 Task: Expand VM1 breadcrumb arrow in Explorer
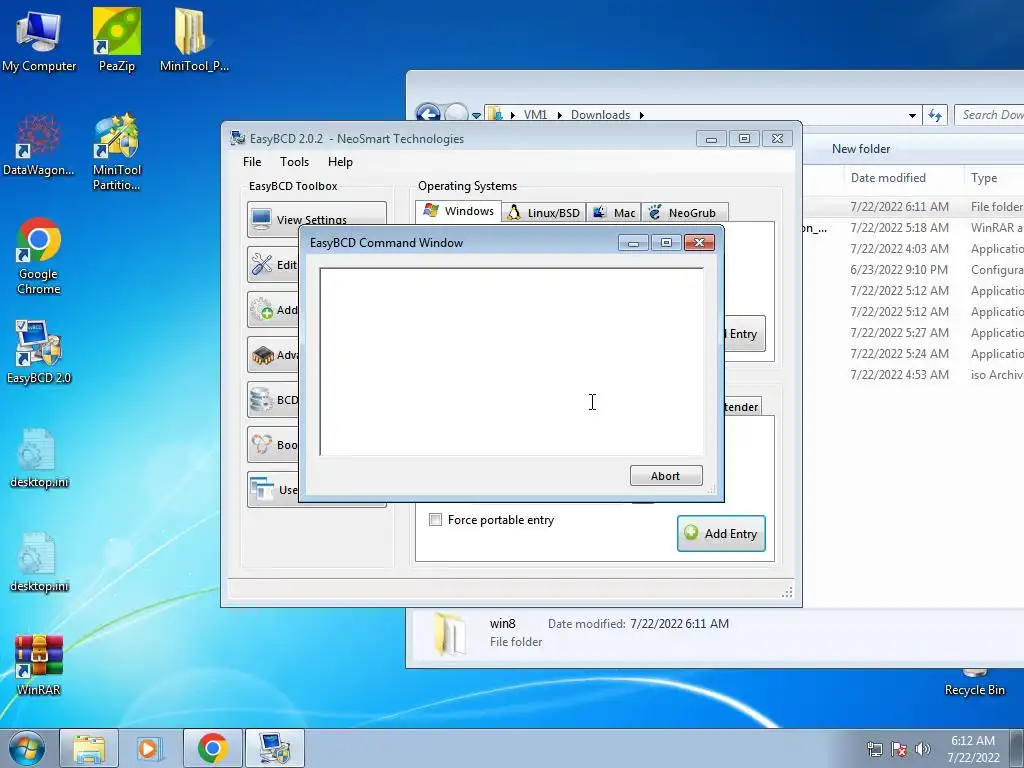point(560,115)
